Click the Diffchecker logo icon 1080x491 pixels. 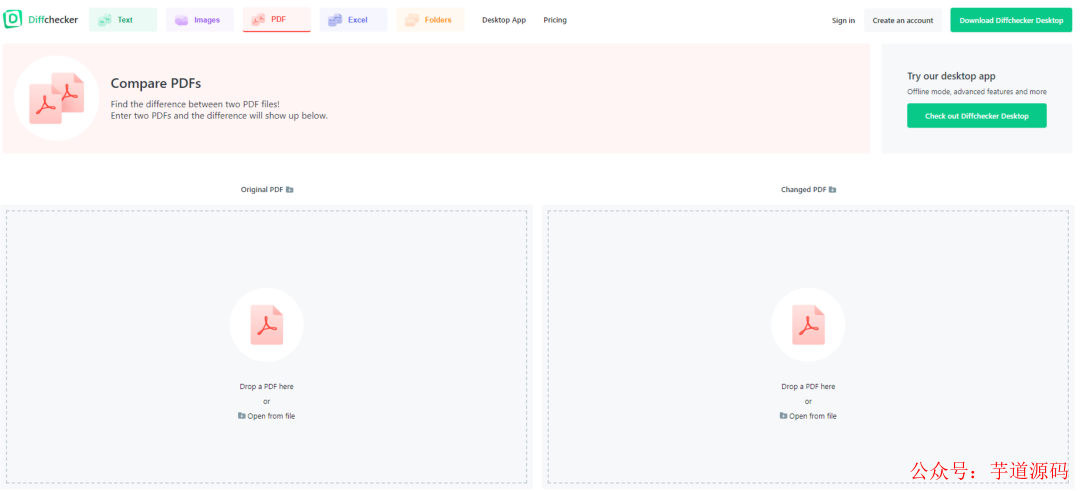point(13,19)
